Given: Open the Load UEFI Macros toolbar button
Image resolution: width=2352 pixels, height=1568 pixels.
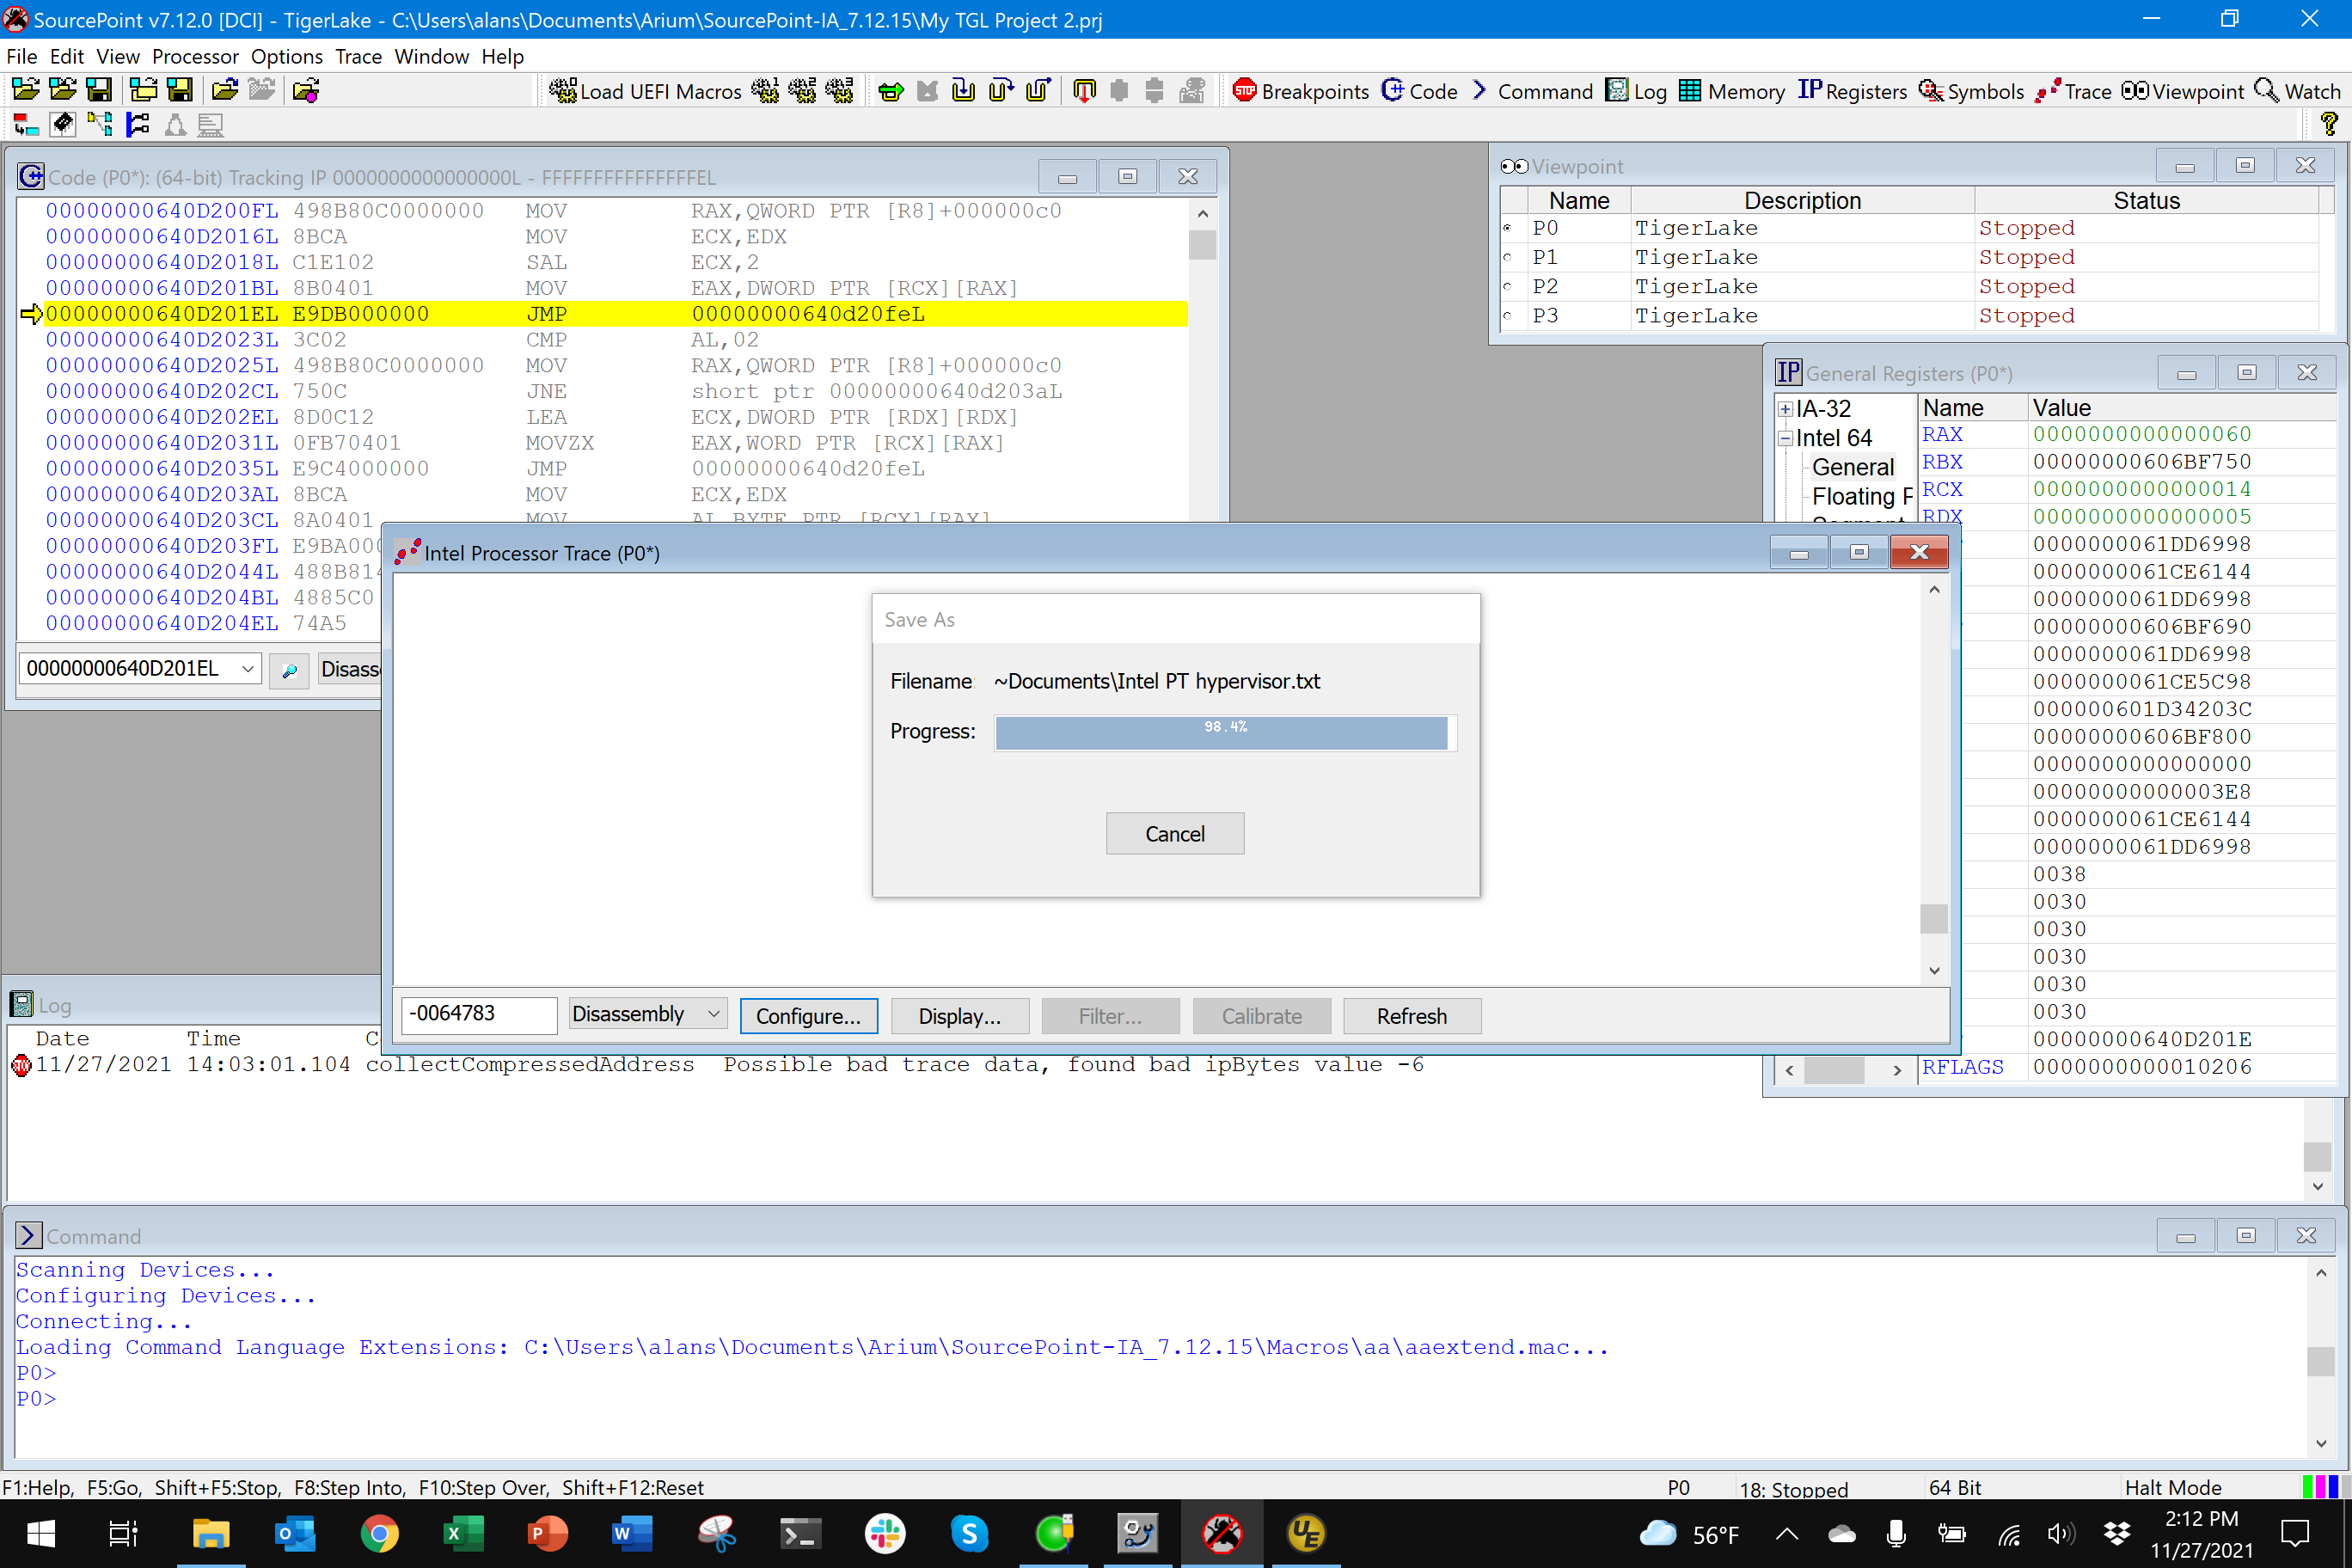Looking at the screenshot, I should point(645,91).
